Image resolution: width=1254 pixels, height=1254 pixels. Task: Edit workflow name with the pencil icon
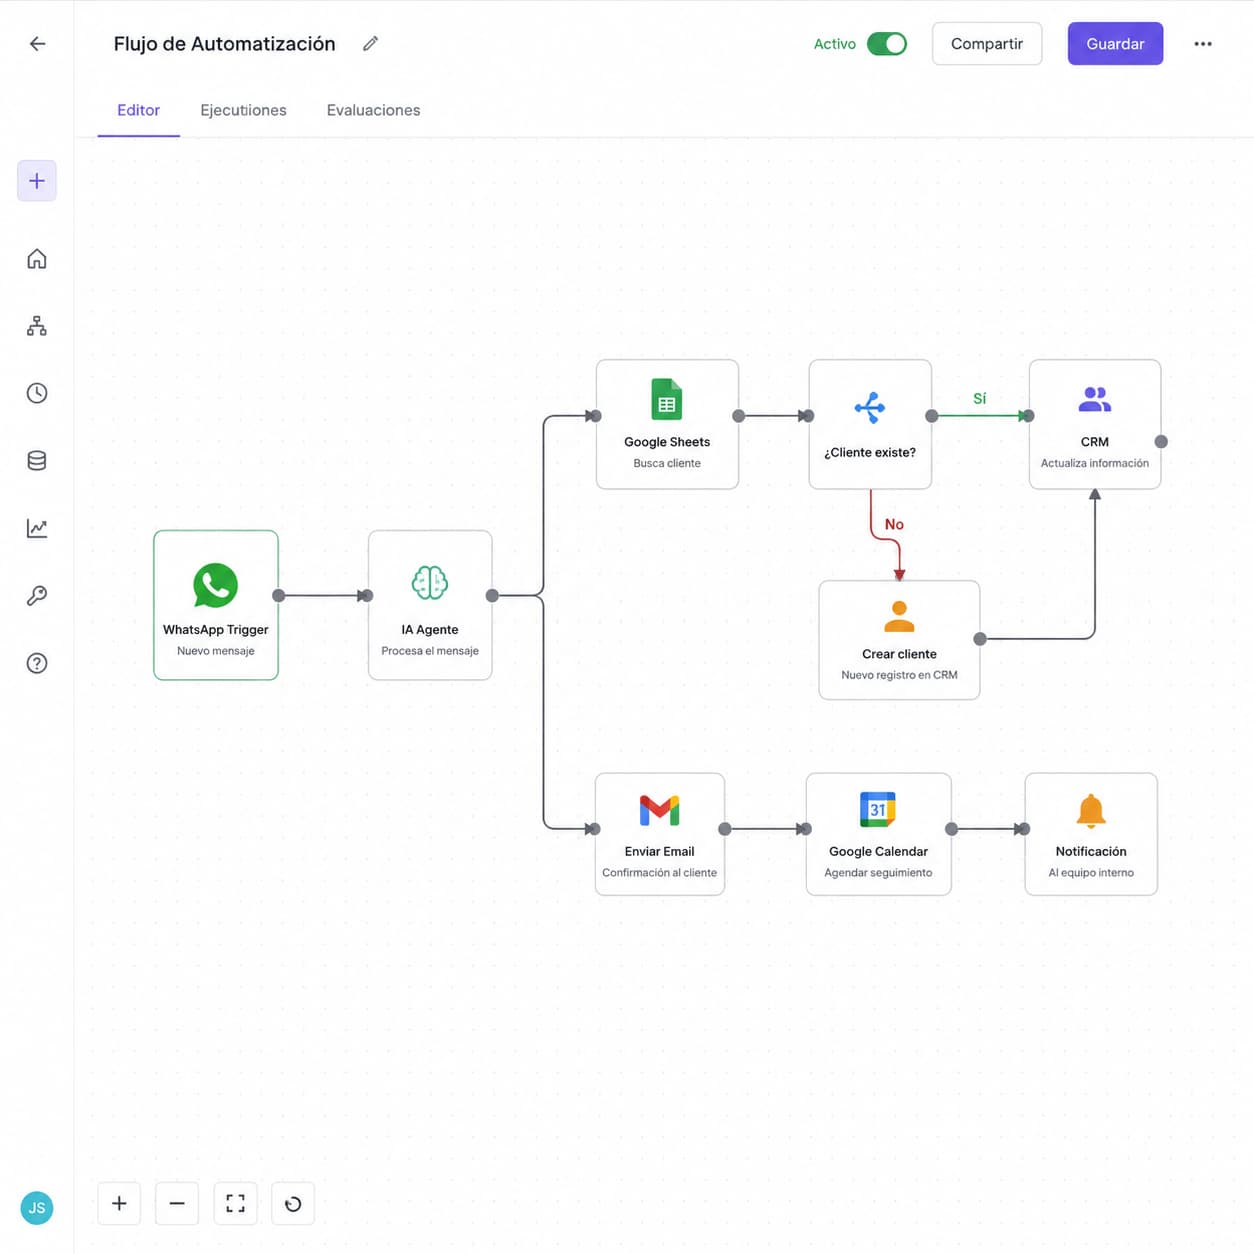pyautogui.click(x=370, y=44)
